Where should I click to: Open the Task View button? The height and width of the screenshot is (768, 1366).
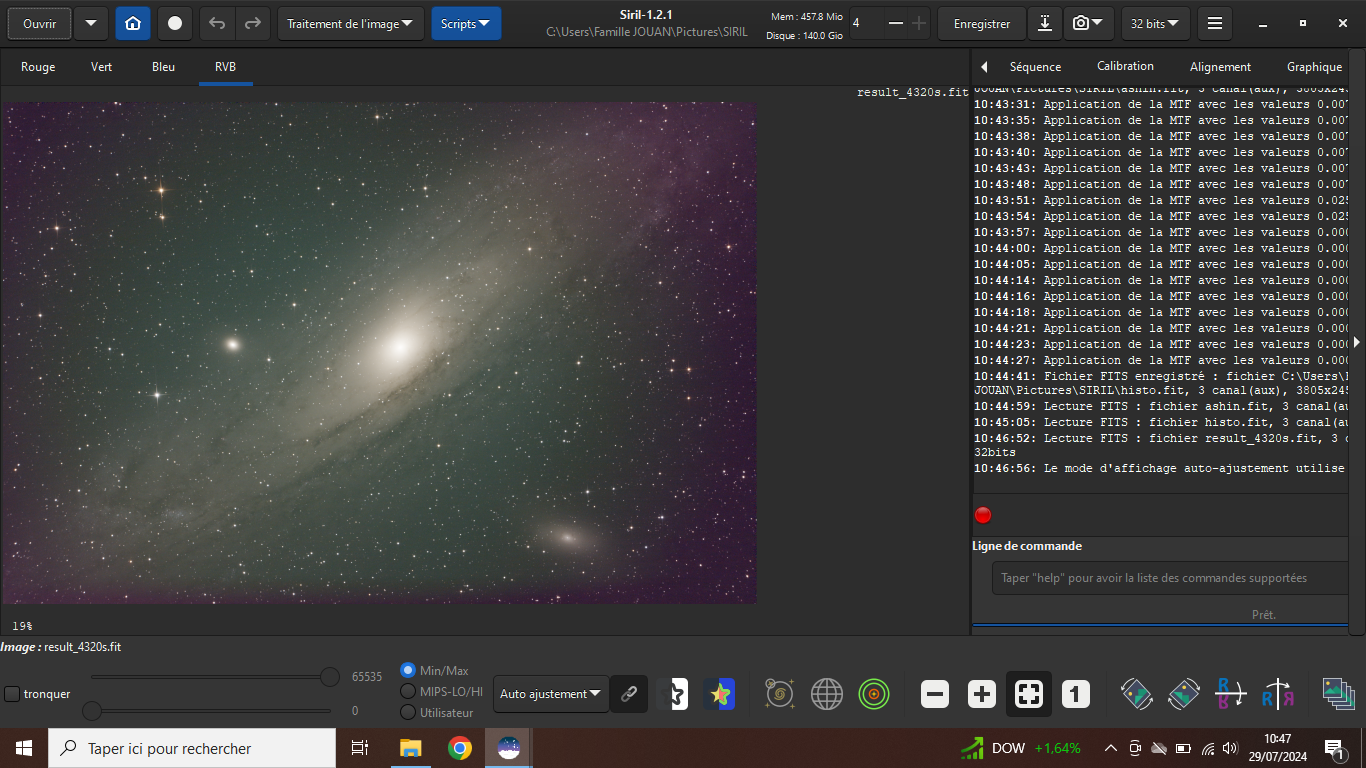pos(360,748)
